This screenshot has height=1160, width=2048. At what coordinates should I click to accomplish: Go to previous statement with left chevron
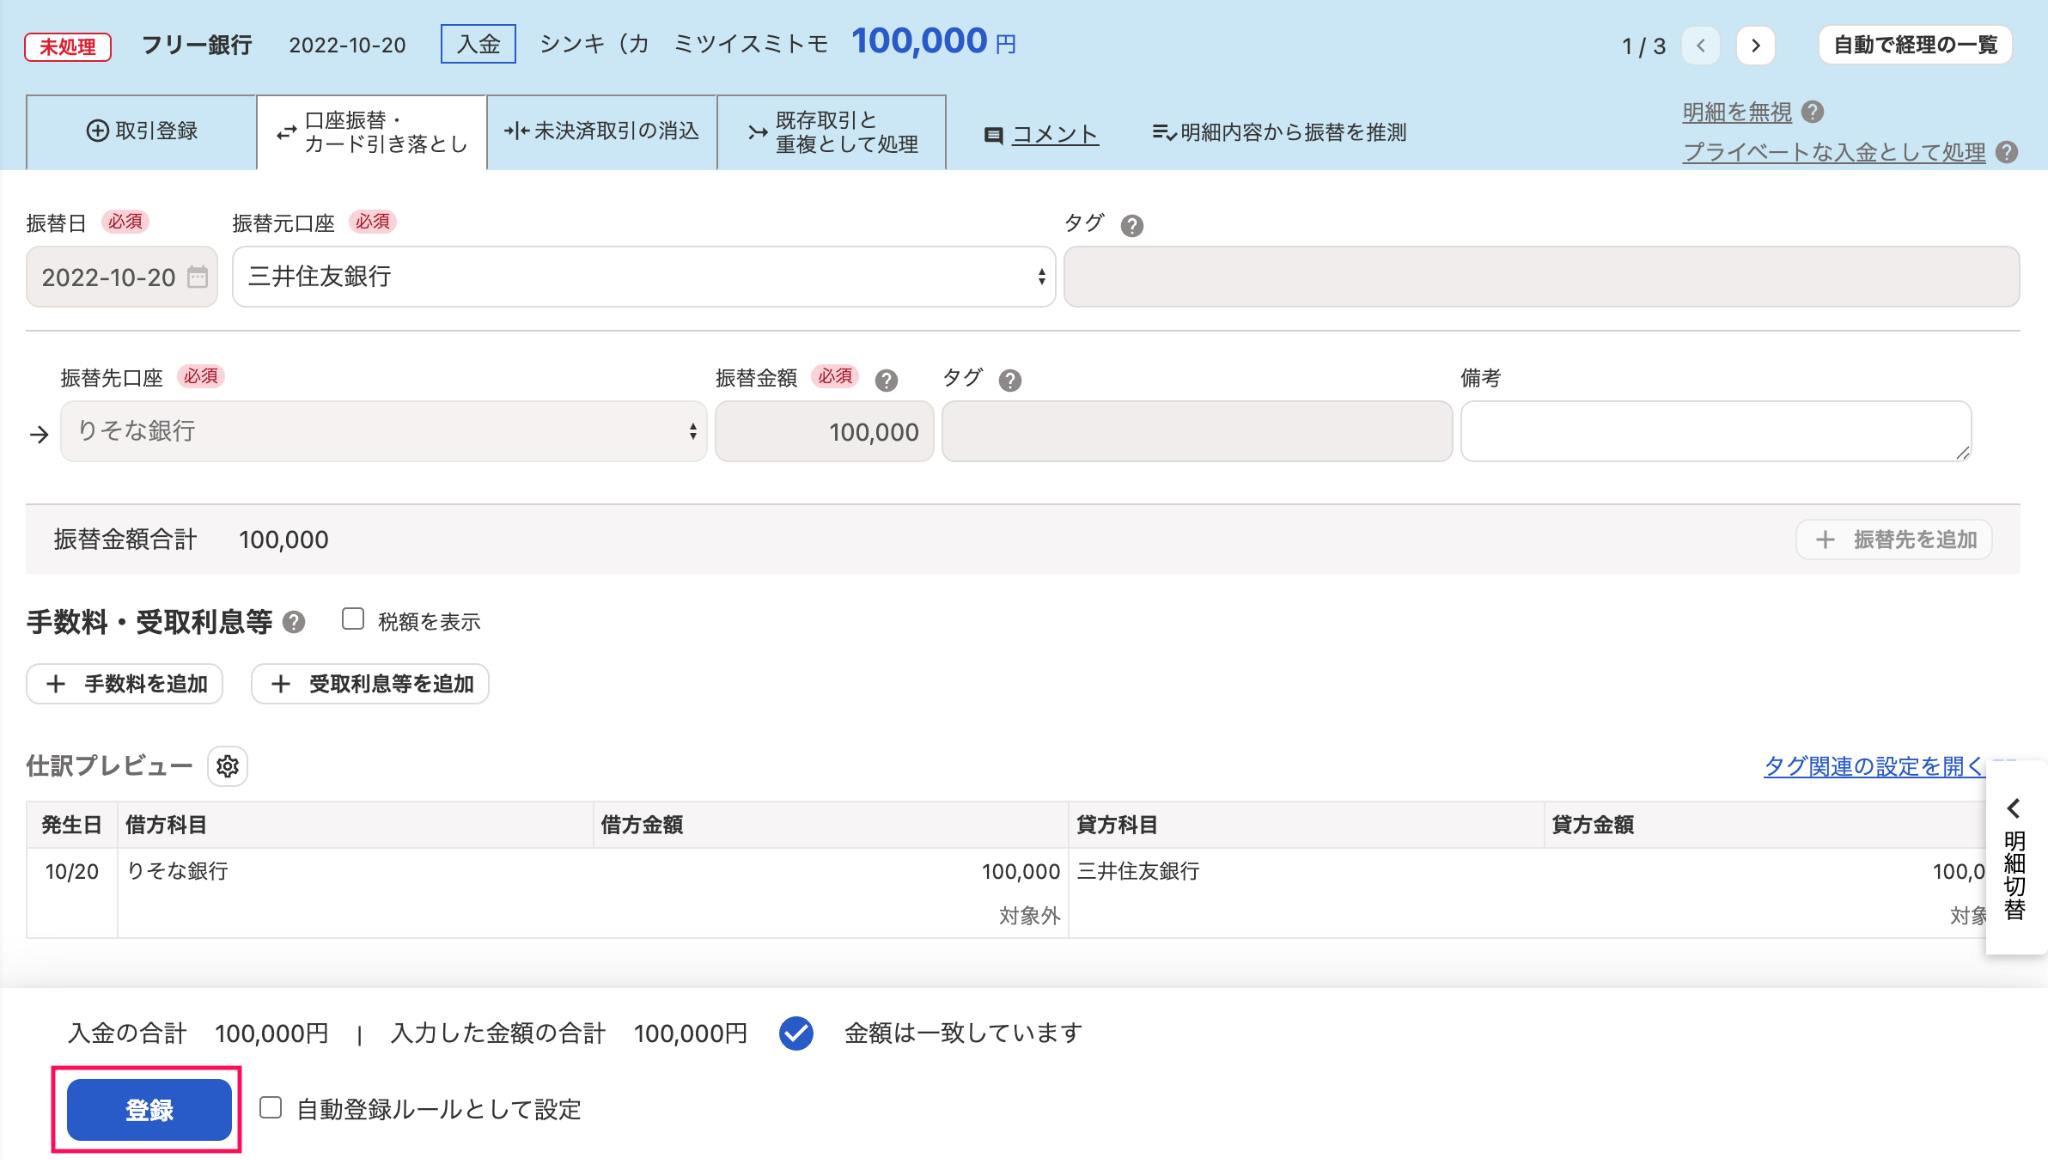tap(1701, 46)
